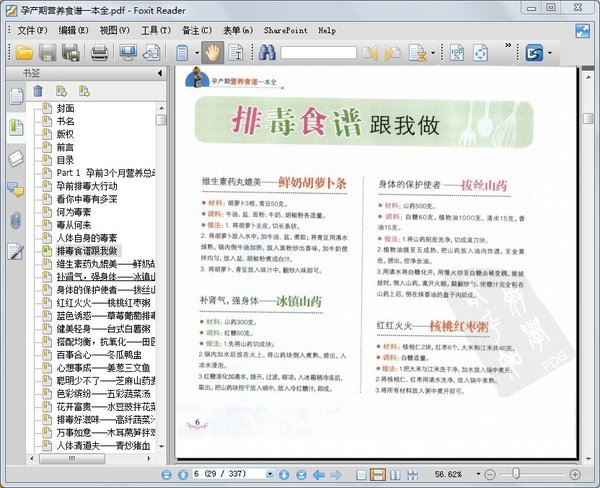Click the page layout document icon
600x488 pixels.
pyautogui.click(x=182, y=53)
